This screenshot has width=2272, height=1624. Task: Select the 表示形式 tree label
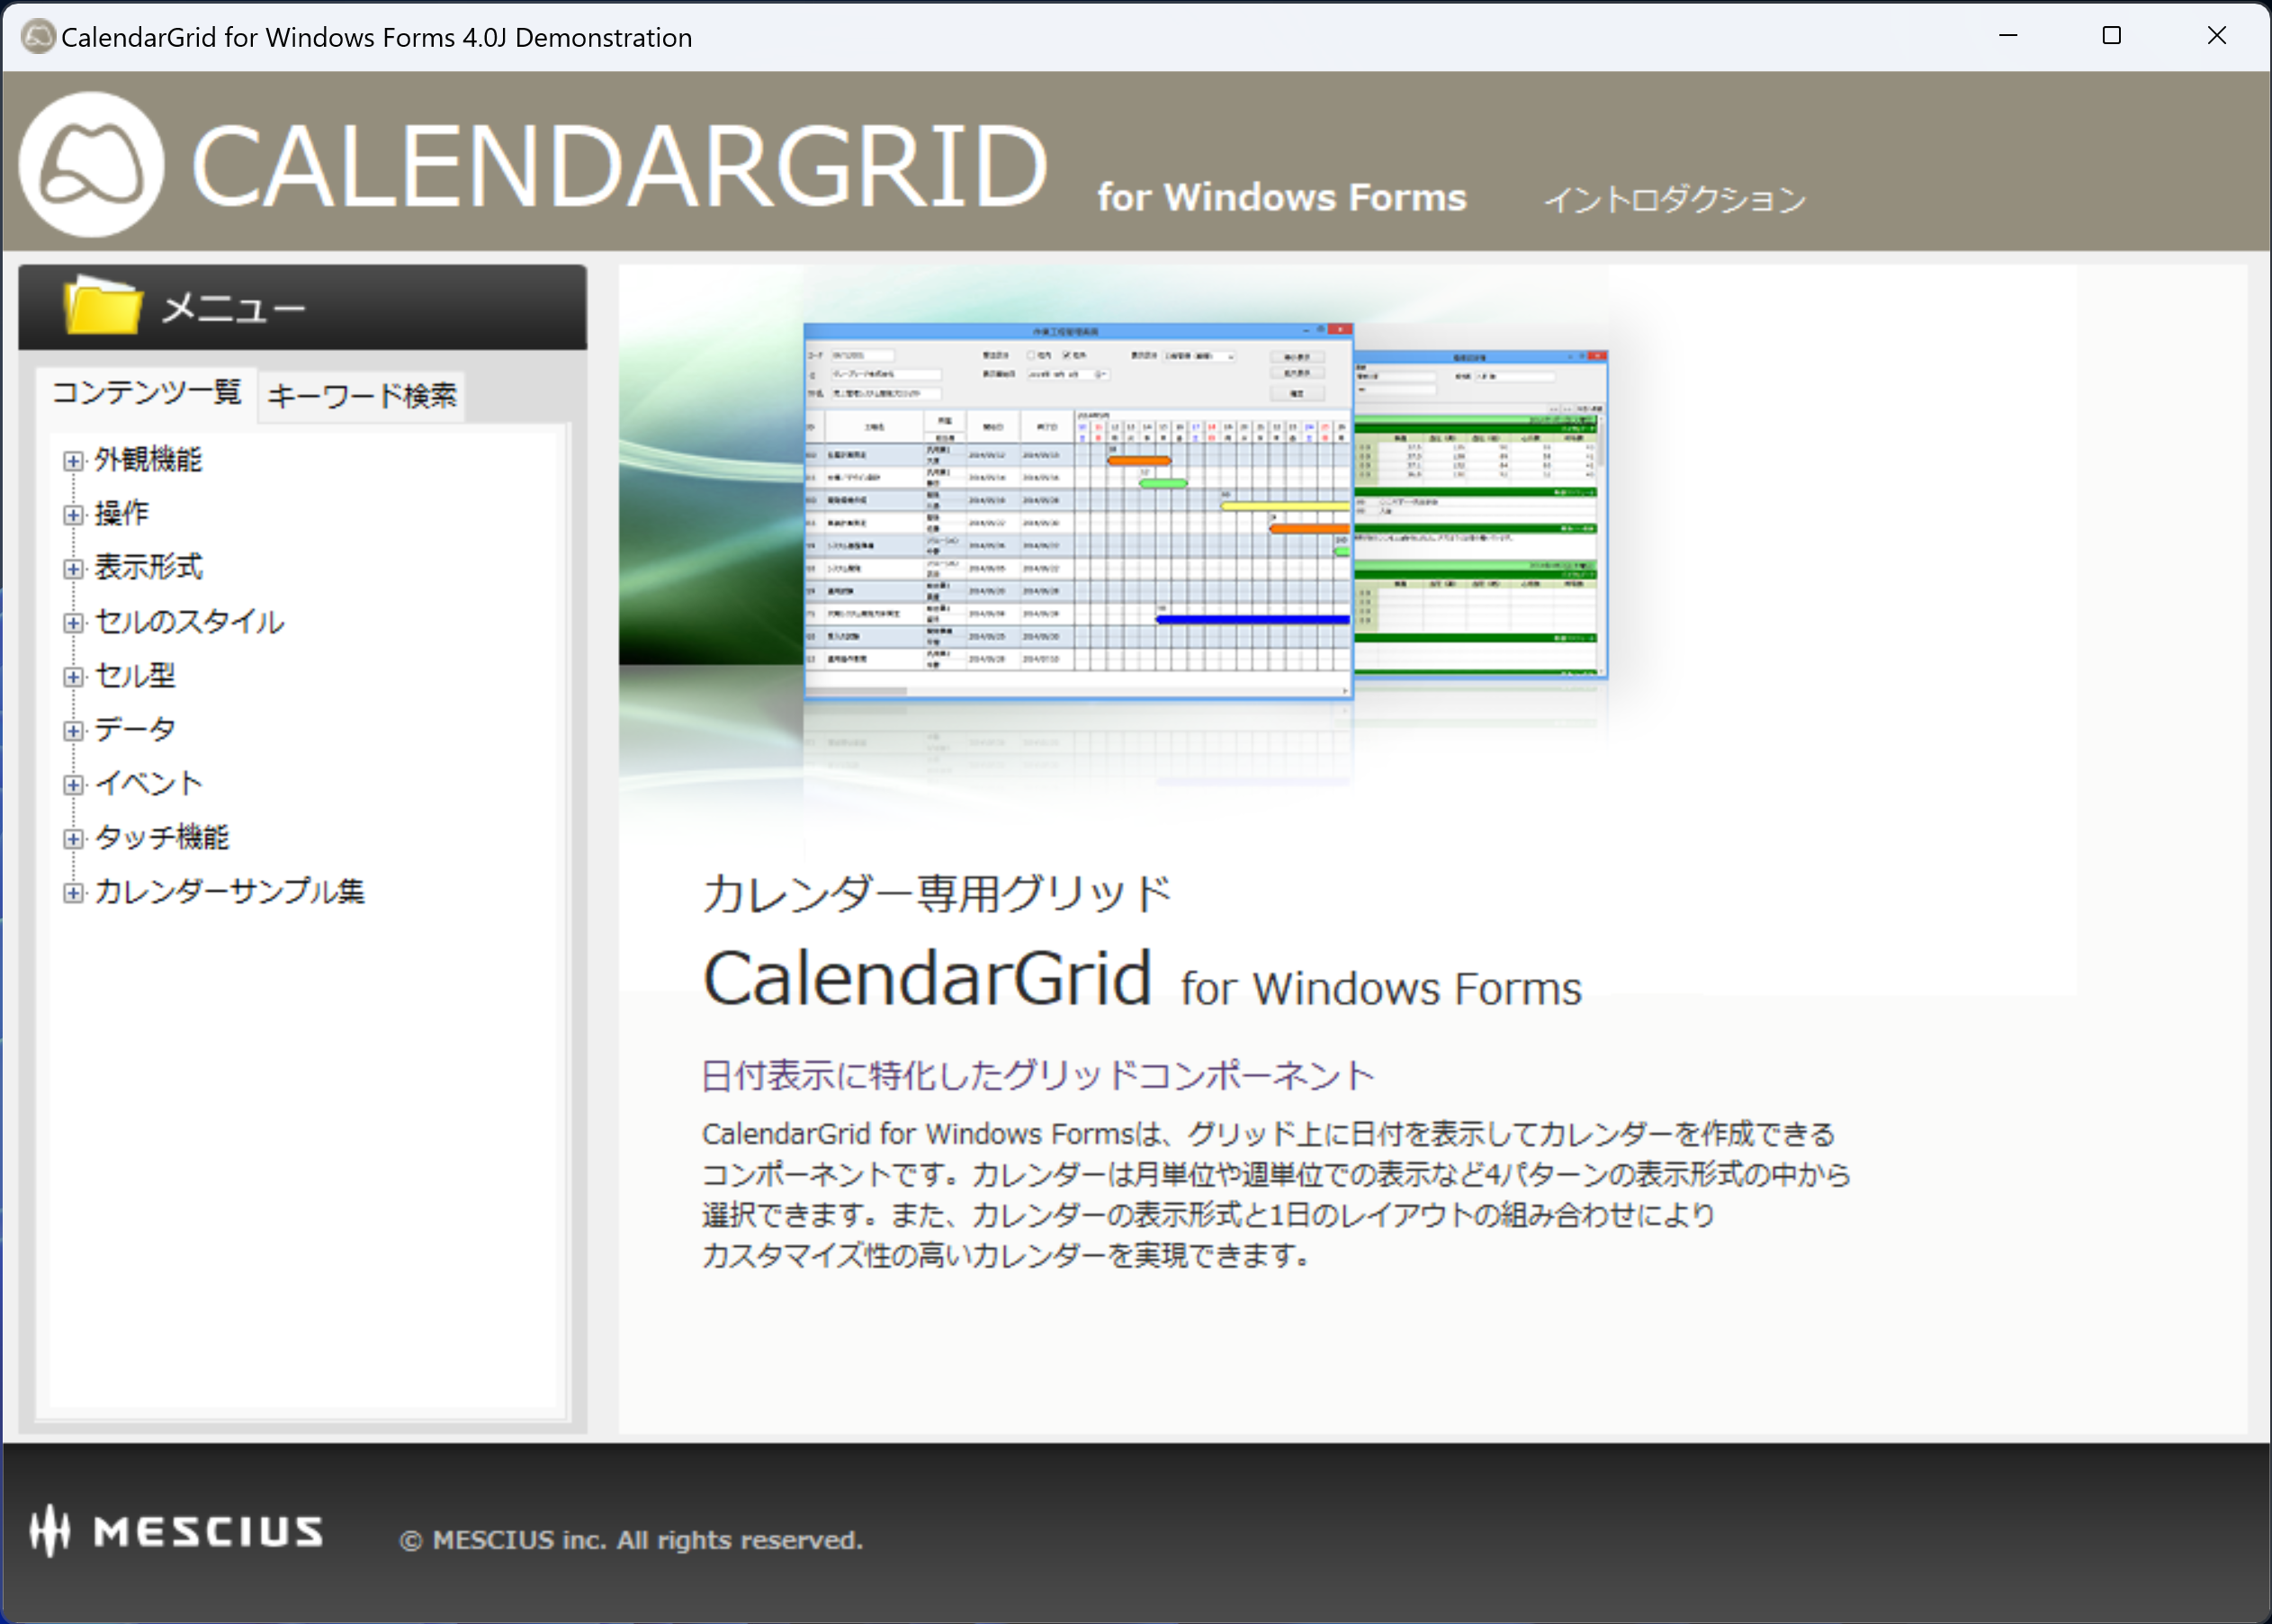coord(148,568)
